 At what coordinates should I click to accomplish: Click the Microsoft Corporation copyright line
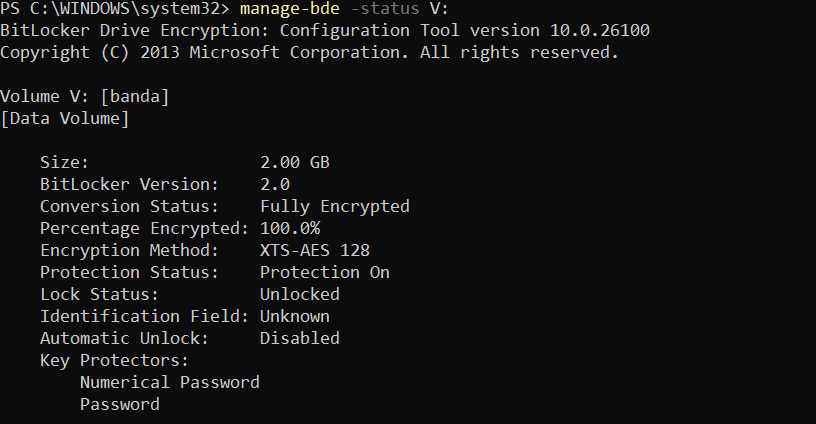coord(310,53)
